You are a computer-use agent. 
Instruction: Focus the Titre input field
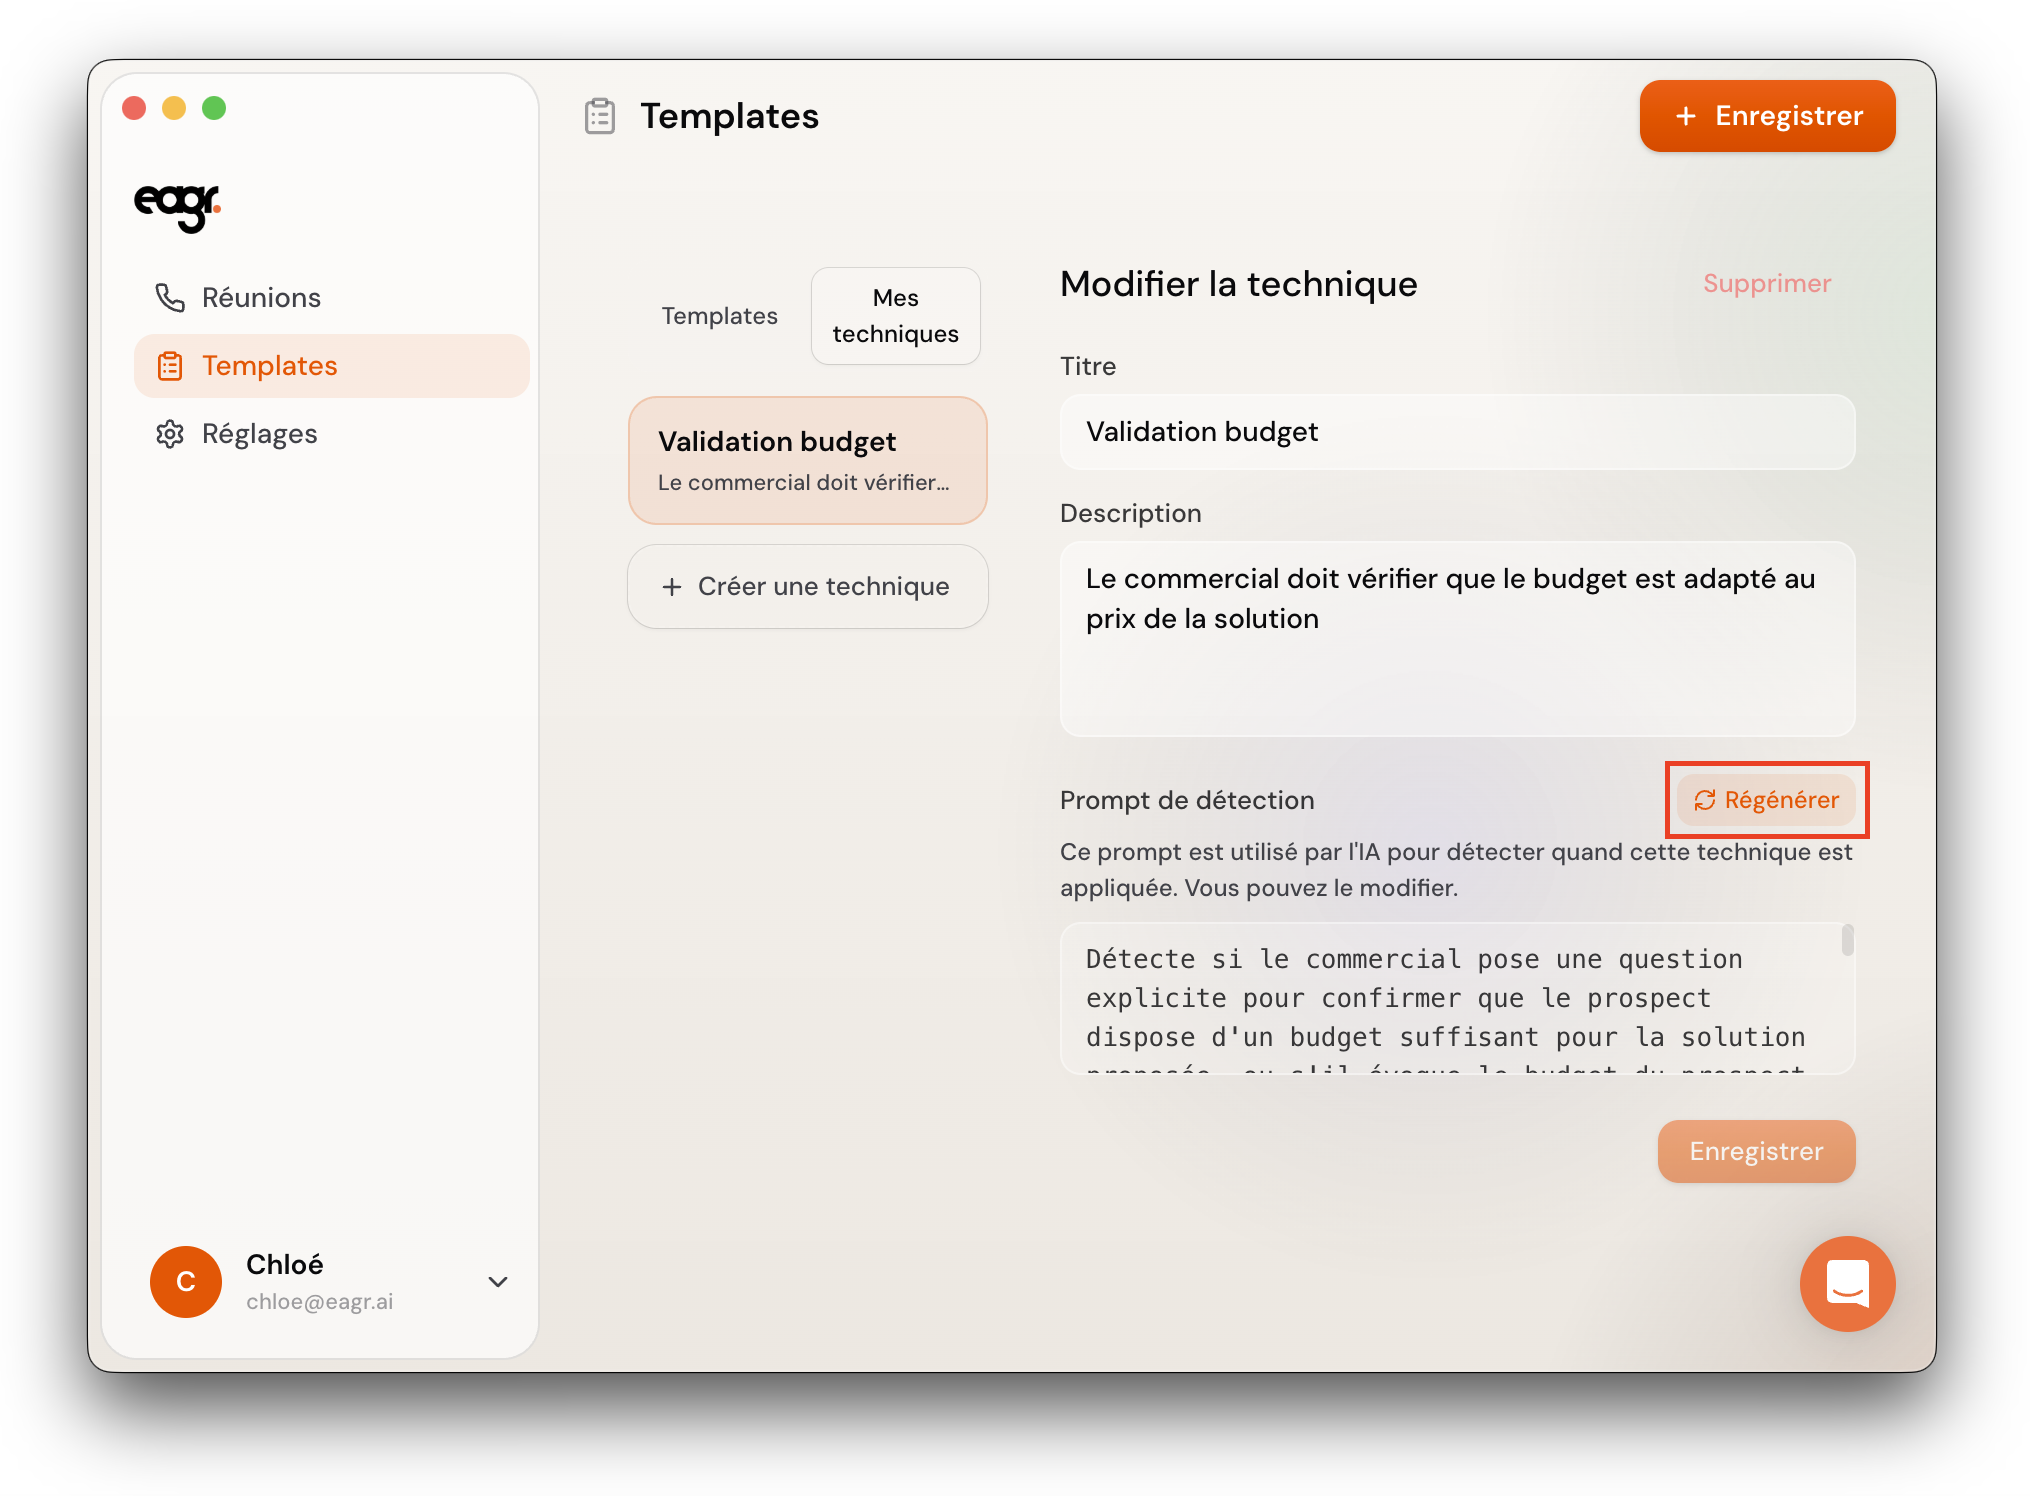tap(1456, 432)
